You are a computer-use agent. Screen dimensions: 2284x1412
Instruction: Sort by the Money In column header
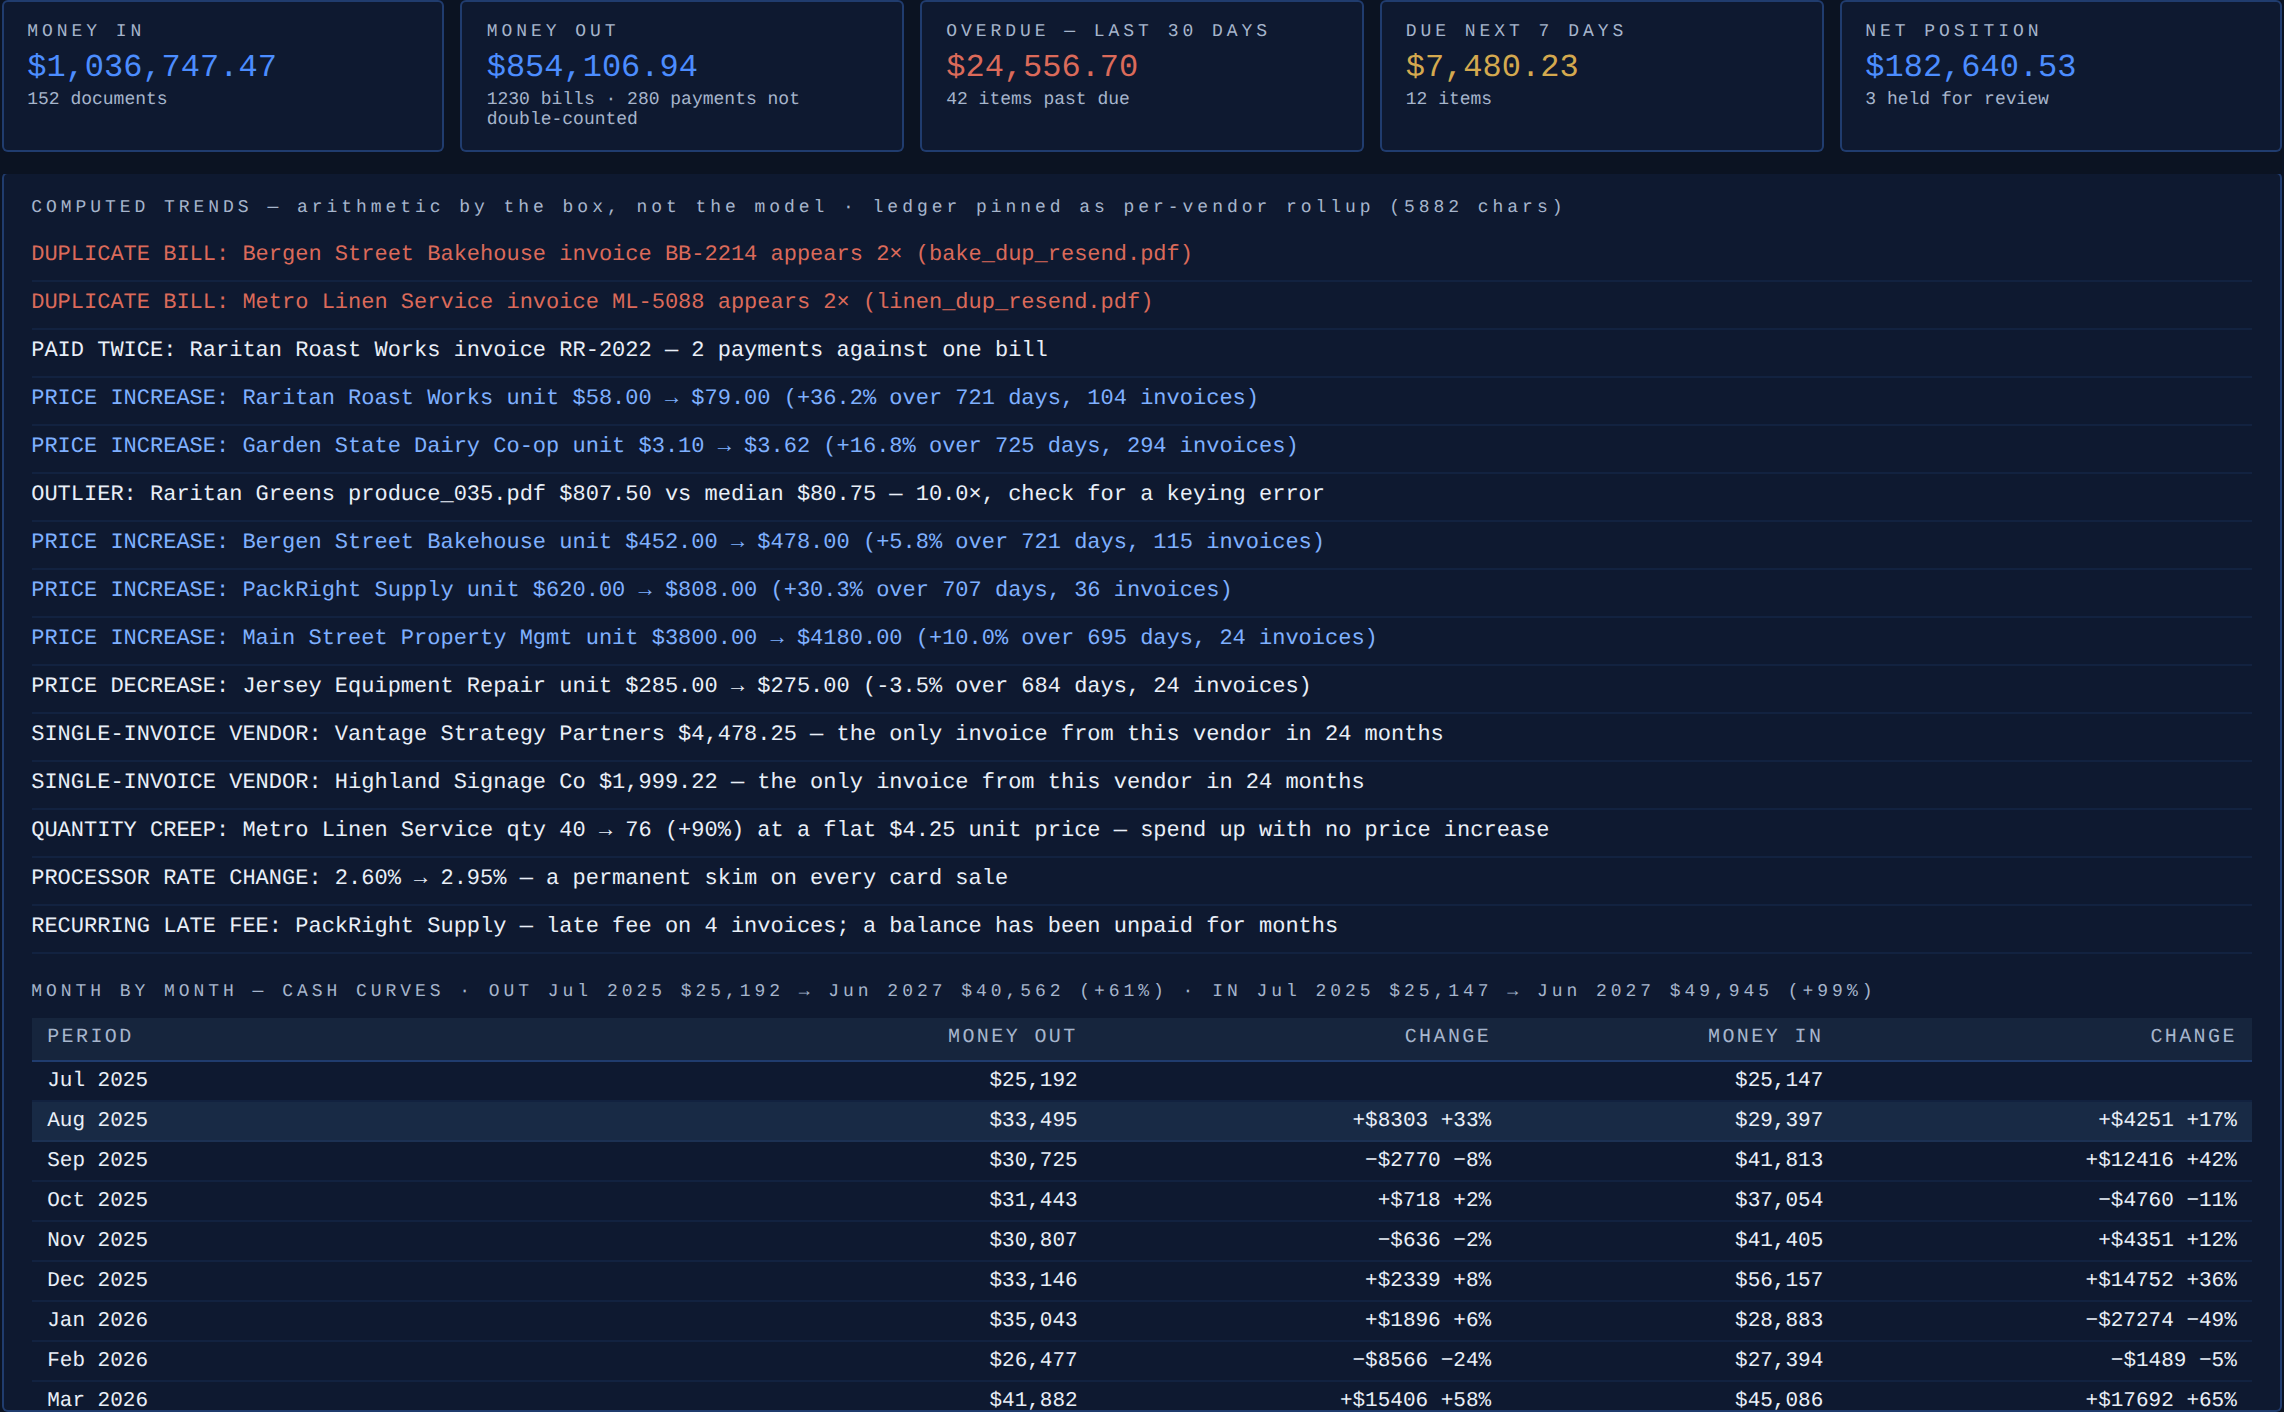1765,1037
